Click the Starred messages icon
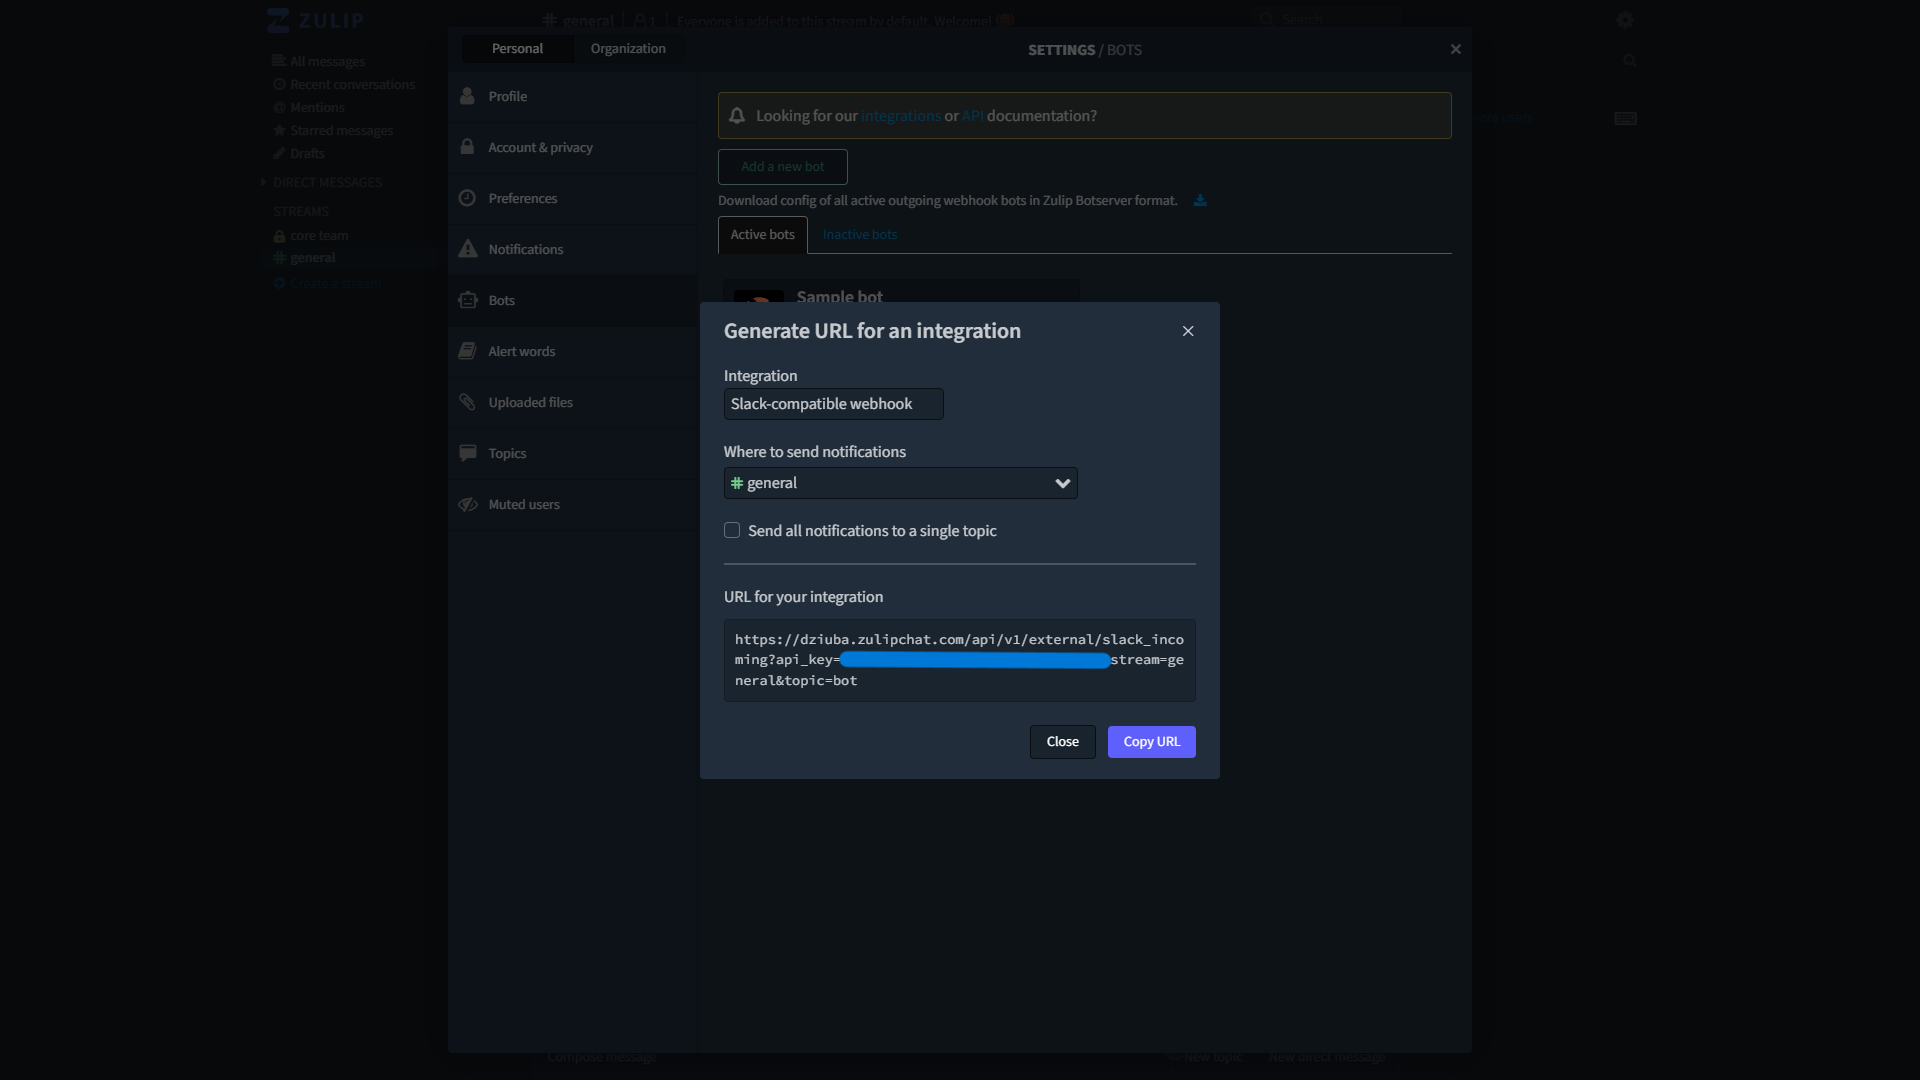Viewport: 1920px width, 1080px height. [280, 131]
